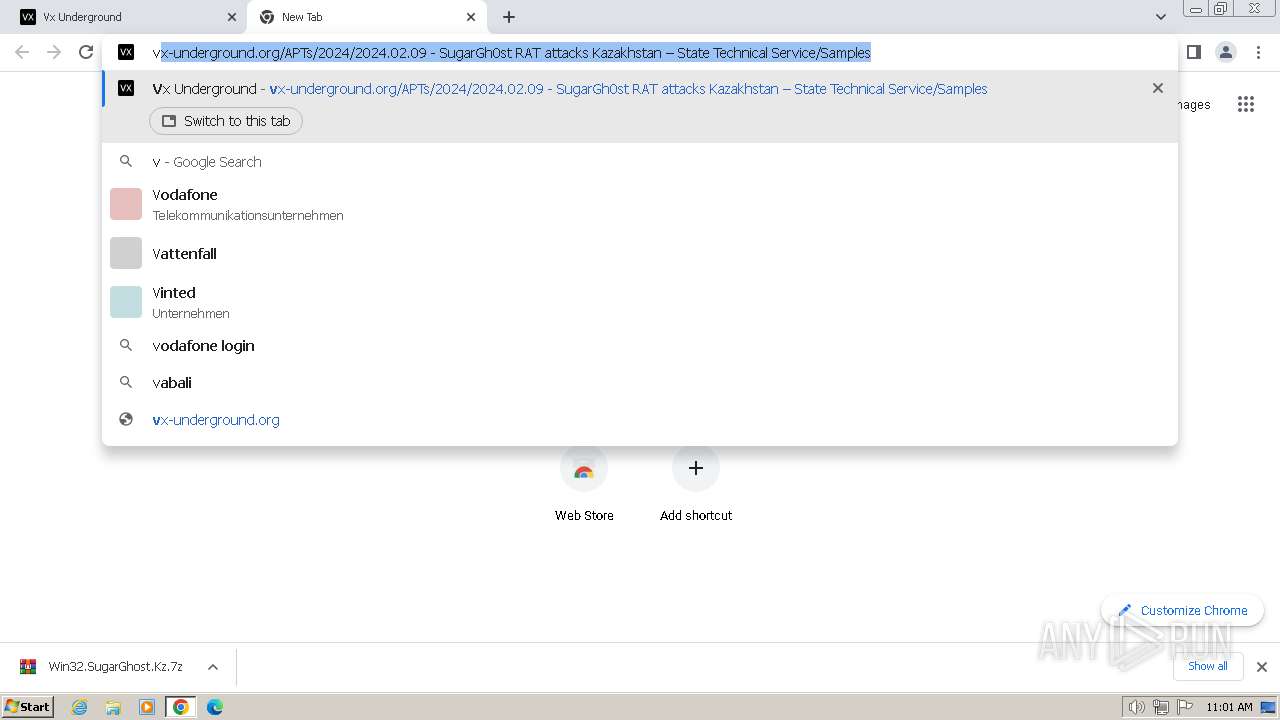Image resolution: width=1280 pixels, height=720 pixels.
Task: Toggle the side panel icon
Action: point(1193,52)
